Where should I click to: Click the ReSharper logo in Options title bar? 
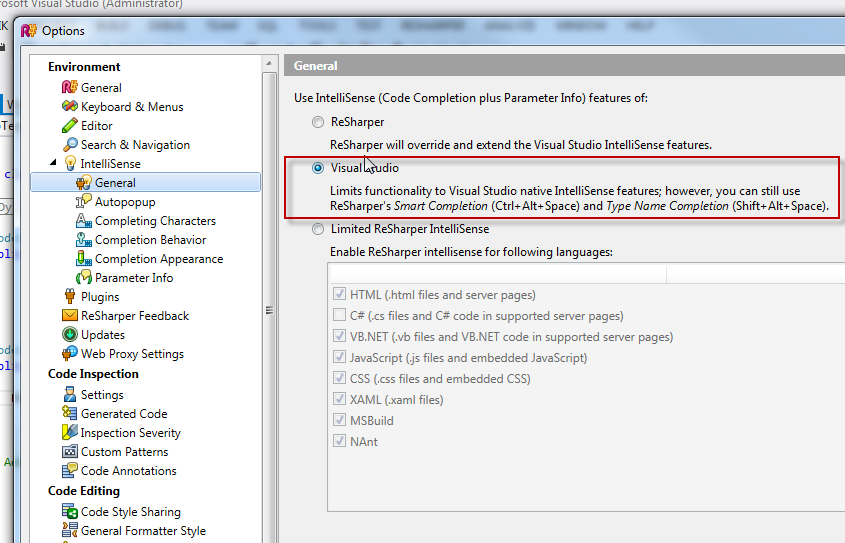[x=29, y=31]
